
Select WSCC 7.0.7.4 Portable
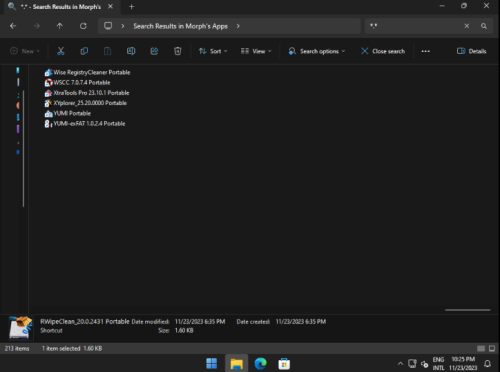click(77, 83)
